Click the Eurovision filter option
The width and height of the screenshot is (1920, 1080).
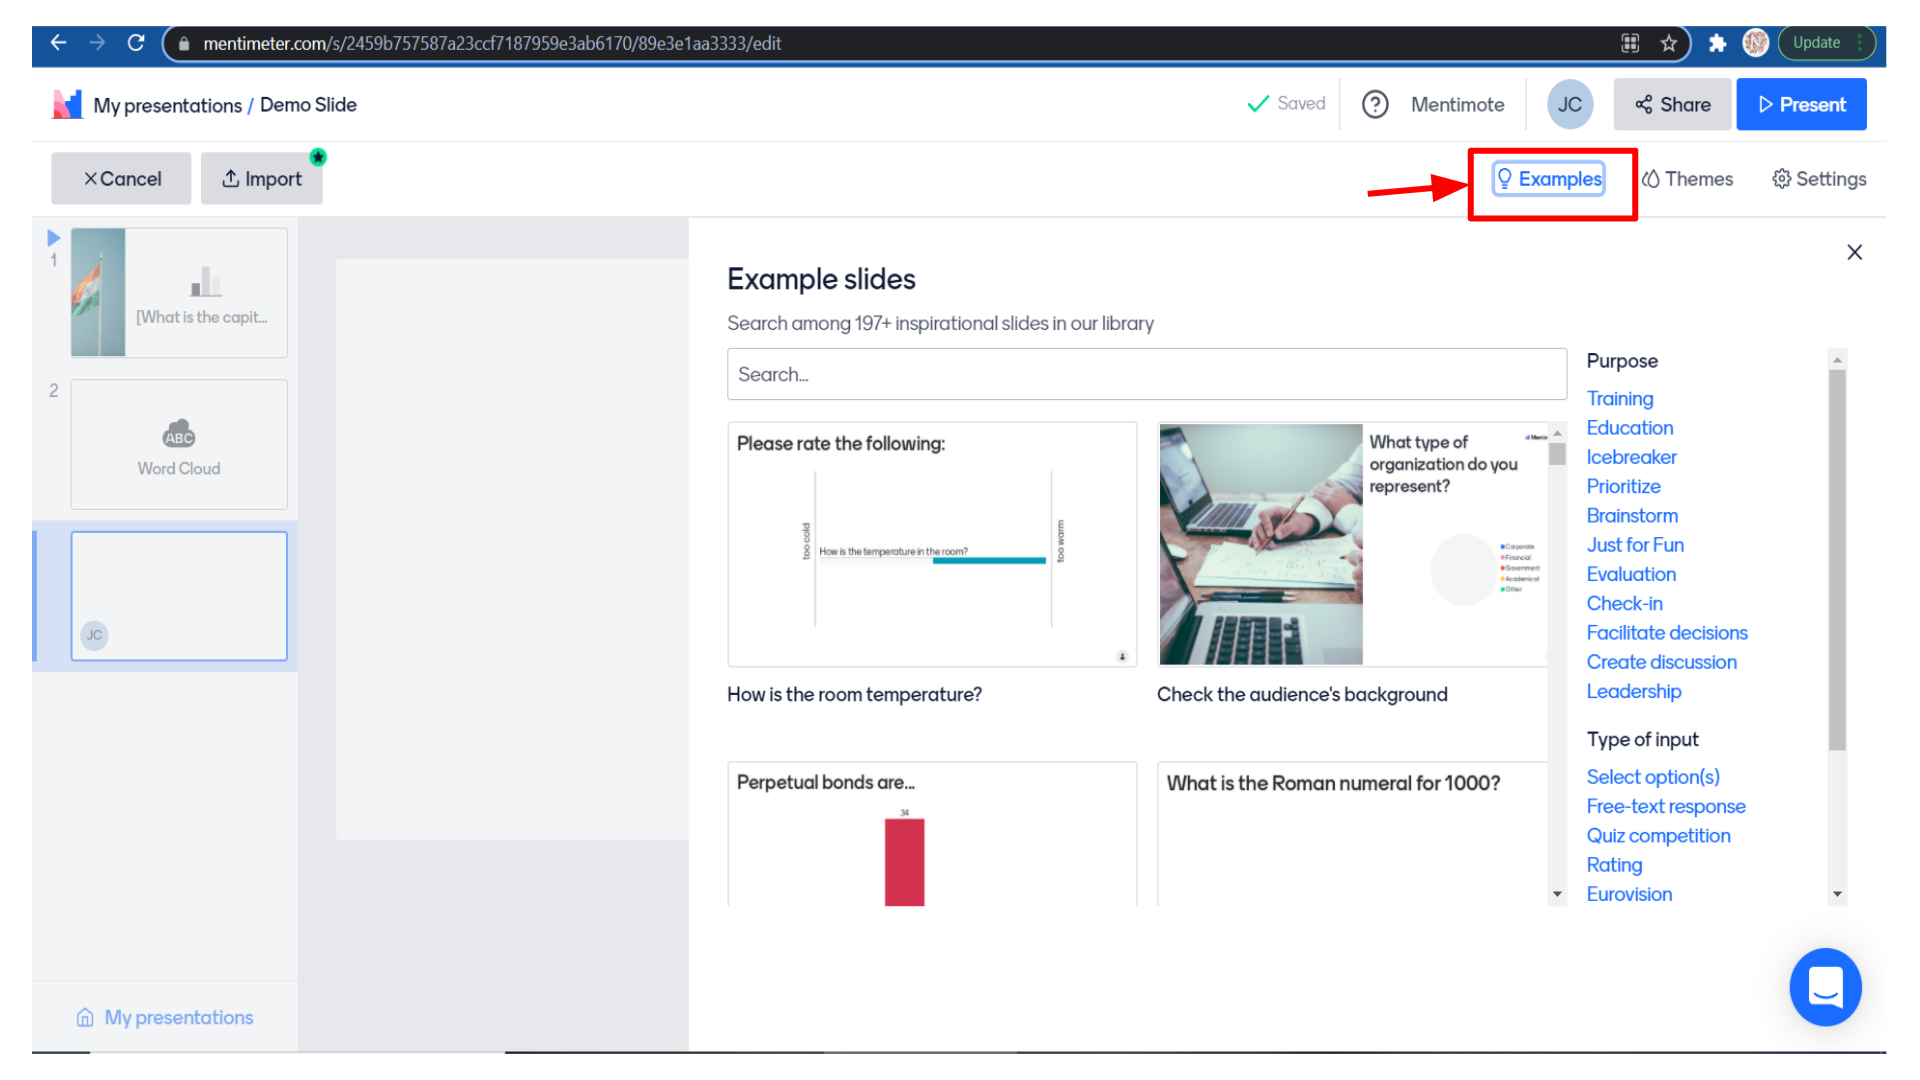coord(1631,894)
